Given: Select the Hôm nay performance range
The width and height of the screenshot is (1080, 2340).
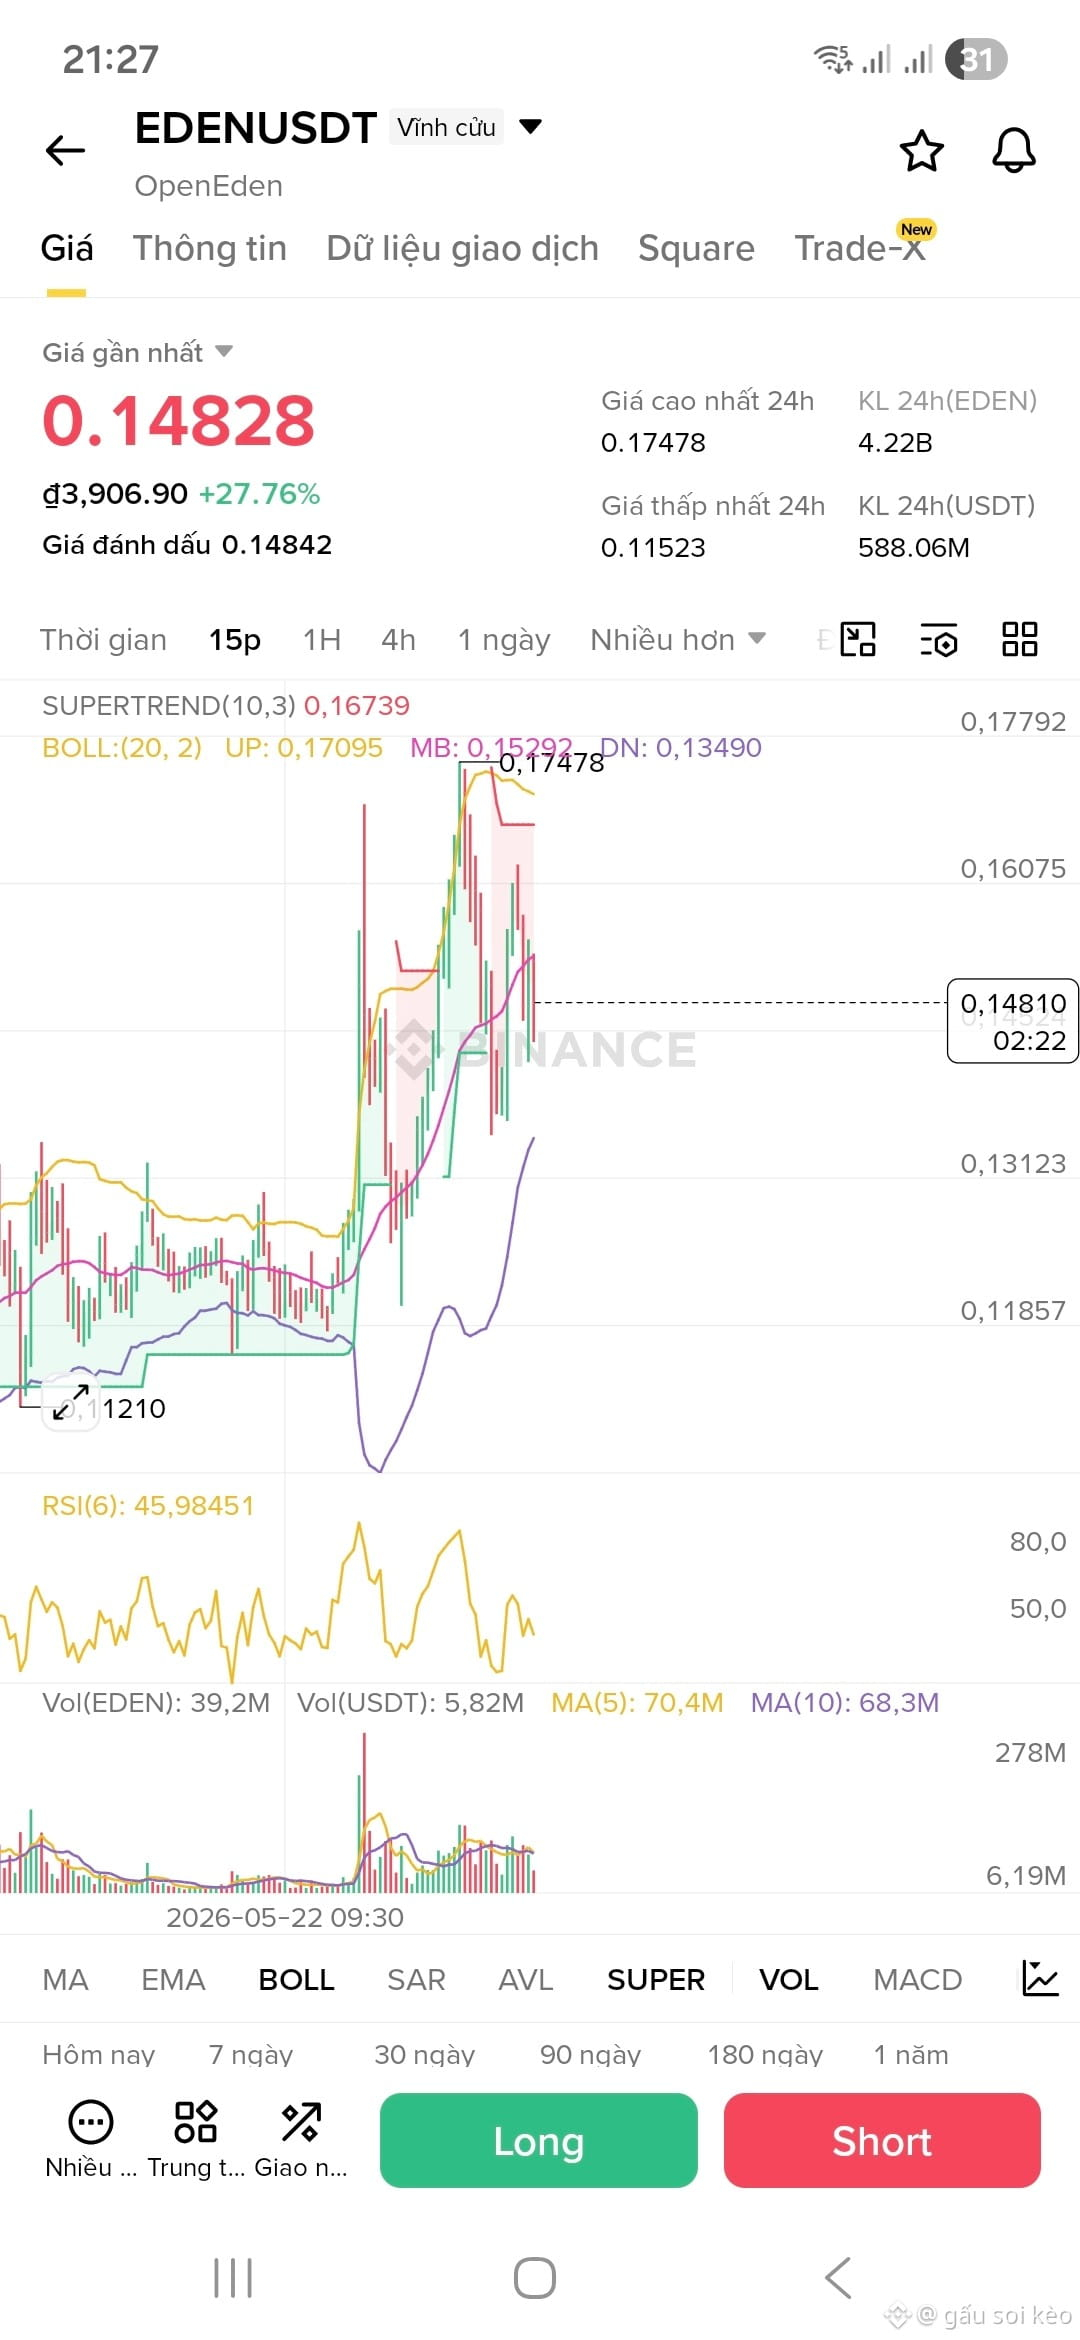Looking at the screenshot, I should (x=99, y=2054).
